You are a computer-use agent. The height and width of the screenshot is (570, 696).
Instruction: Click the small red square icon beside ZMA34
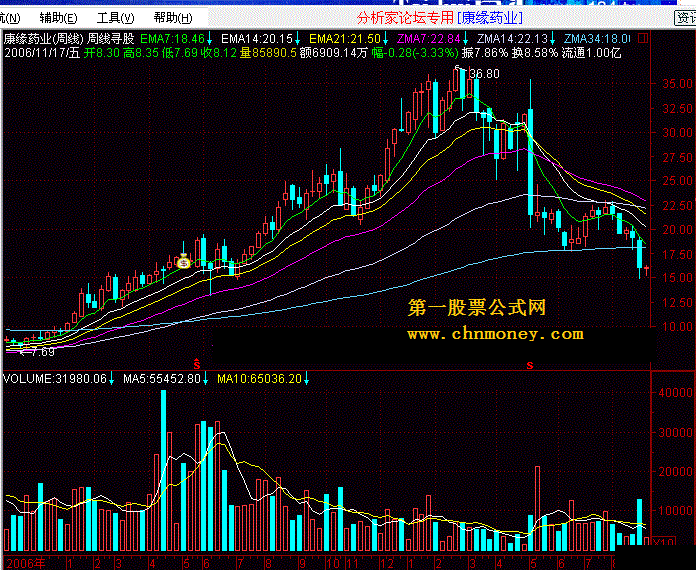tap(642, 38)
